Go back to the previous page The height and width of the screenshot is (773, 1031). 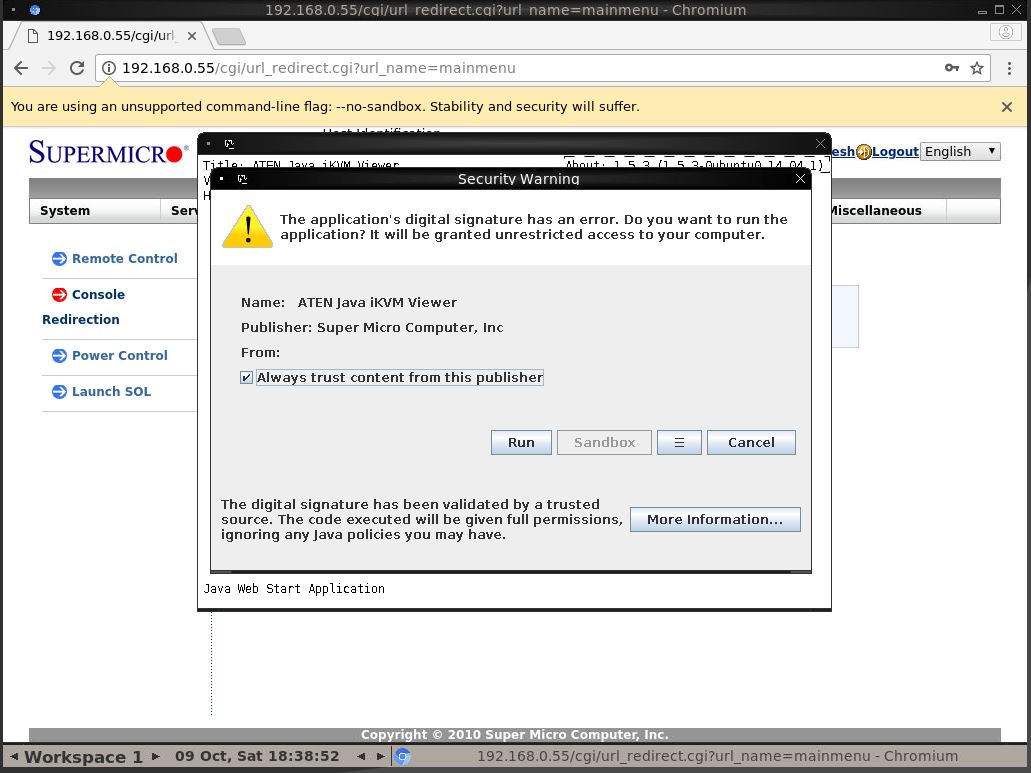coord(21,68)
